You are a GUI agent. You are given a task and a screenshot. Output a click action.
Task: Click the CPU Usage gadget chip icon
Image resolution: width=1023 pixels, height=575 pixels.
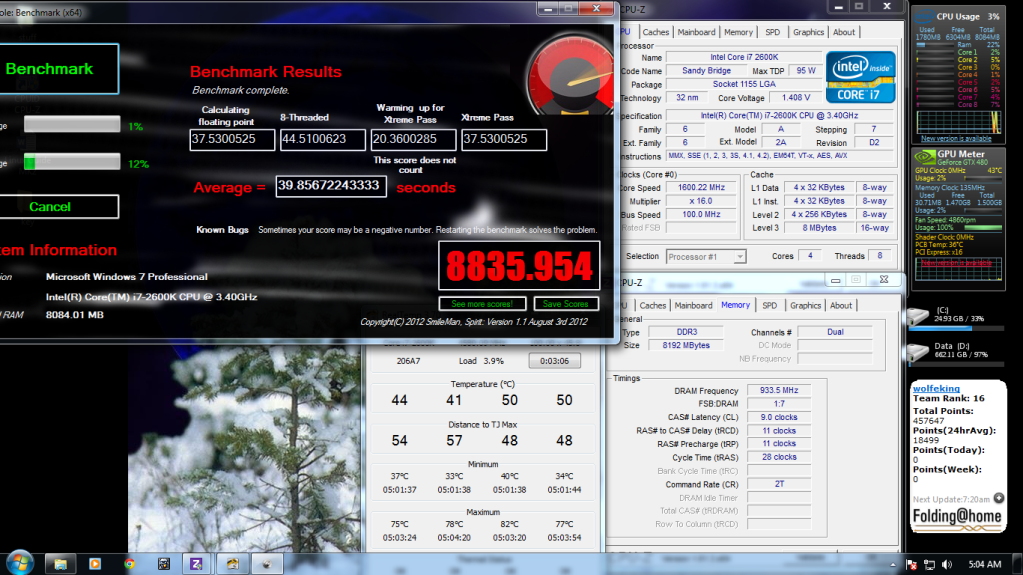(924, 16)
